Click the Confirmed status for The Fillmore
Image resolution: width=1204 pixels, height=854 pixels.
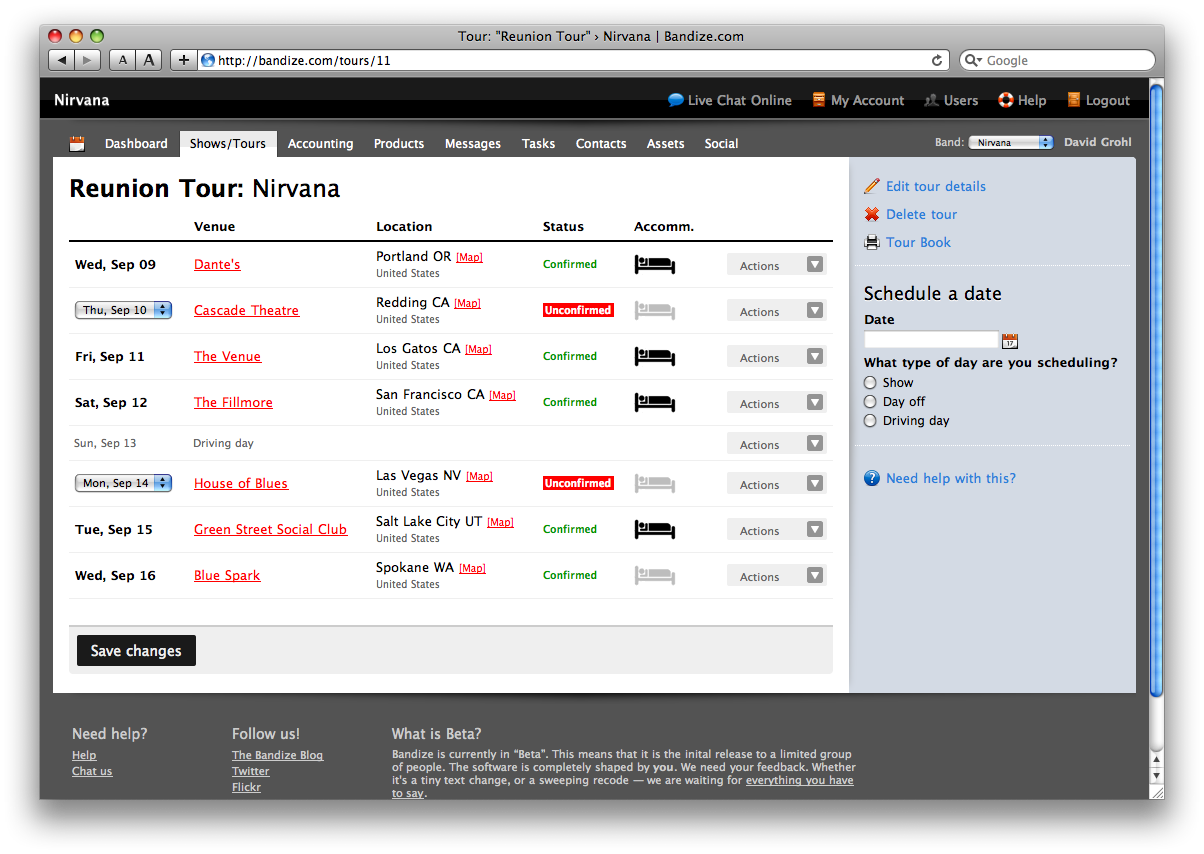[x=570, y=402]
